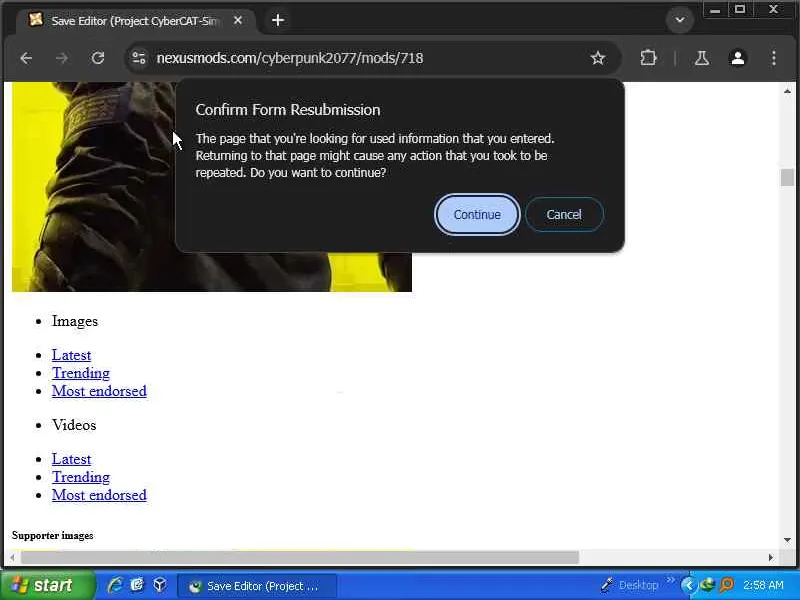
Task: Click the scroll left arrow
Action: [12, 557]
